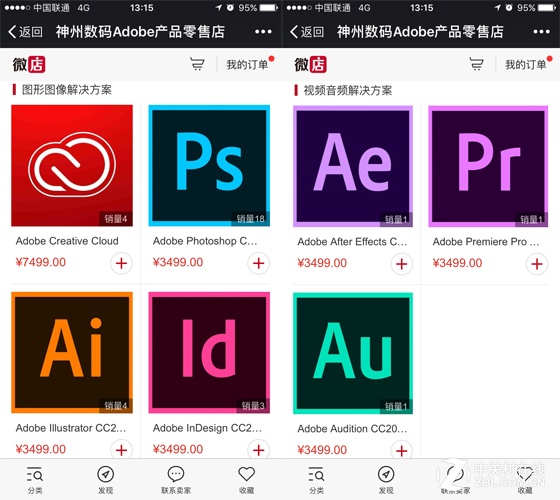Open 分类 tab in left screen
Screen dimensions: 560x500
[x=35, y=480]
